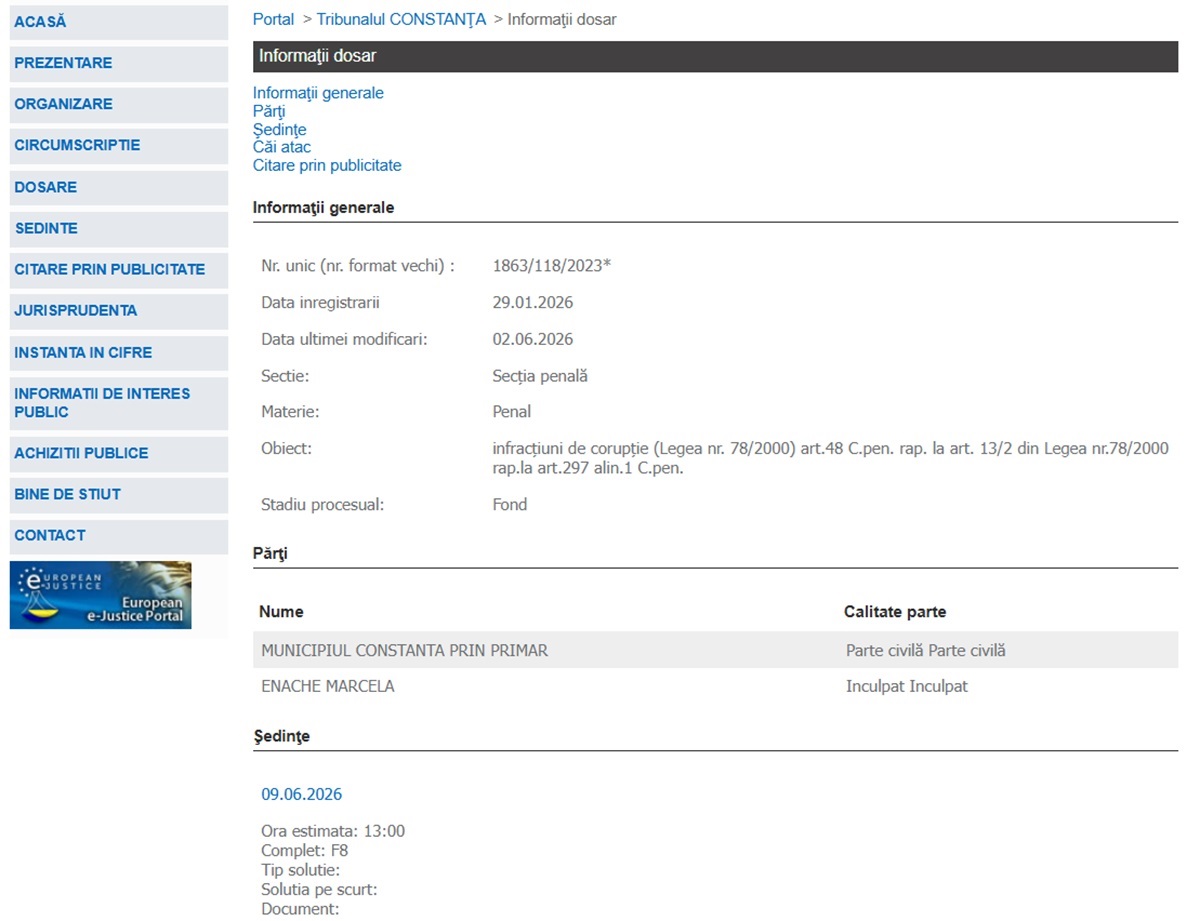This screenshot has width=1200, height=921.
Task: Select the case number 1863/118/2023*
Action: 552,266
